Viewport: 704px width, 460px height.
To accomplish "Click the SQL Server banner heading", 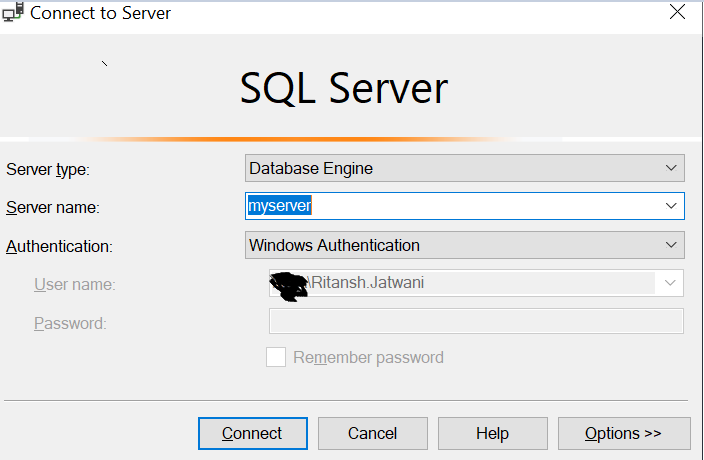I will point(343,89).
